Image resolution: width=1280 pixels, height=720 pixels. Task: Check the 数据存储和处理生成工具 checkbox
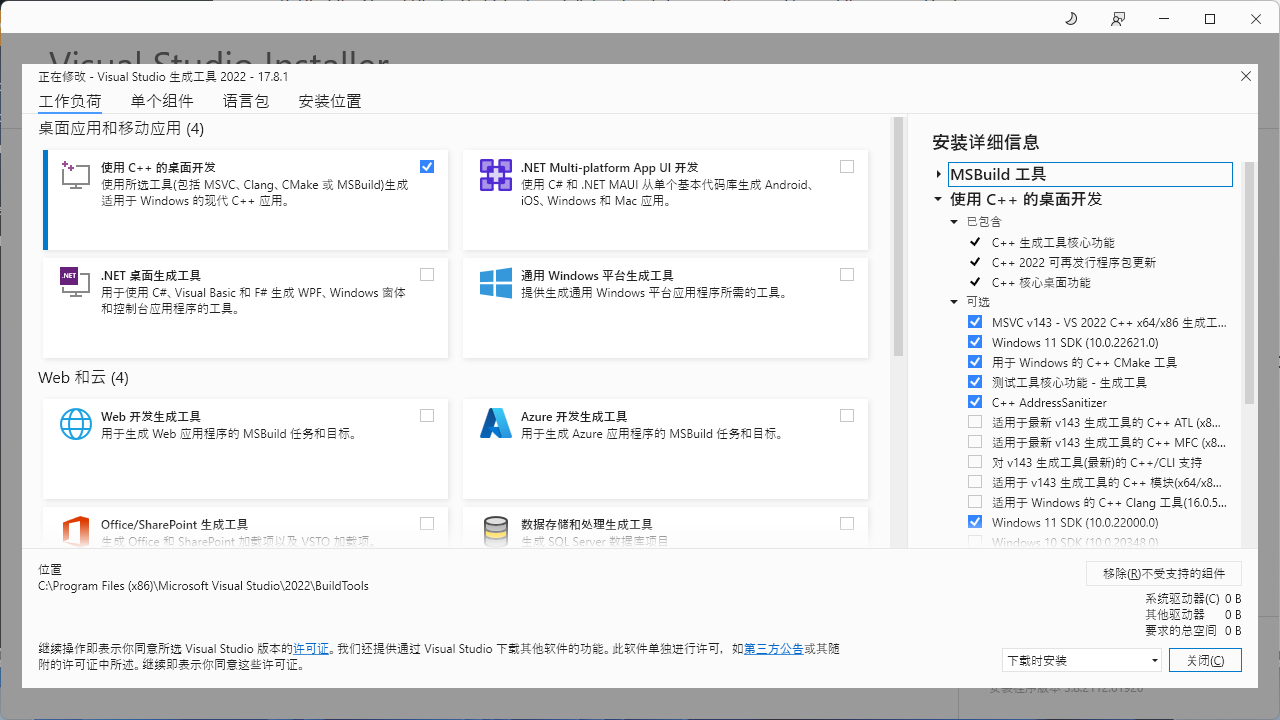click(847, 524)
